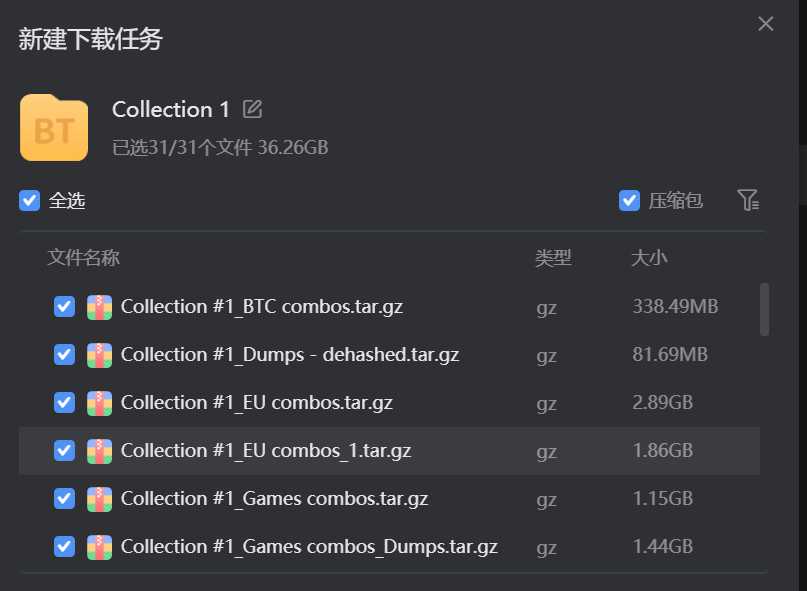The height and width of the screenshot is (591, 807).
Task: Click archive icon for Games combos.tar.gz
Action: point(99,499)
